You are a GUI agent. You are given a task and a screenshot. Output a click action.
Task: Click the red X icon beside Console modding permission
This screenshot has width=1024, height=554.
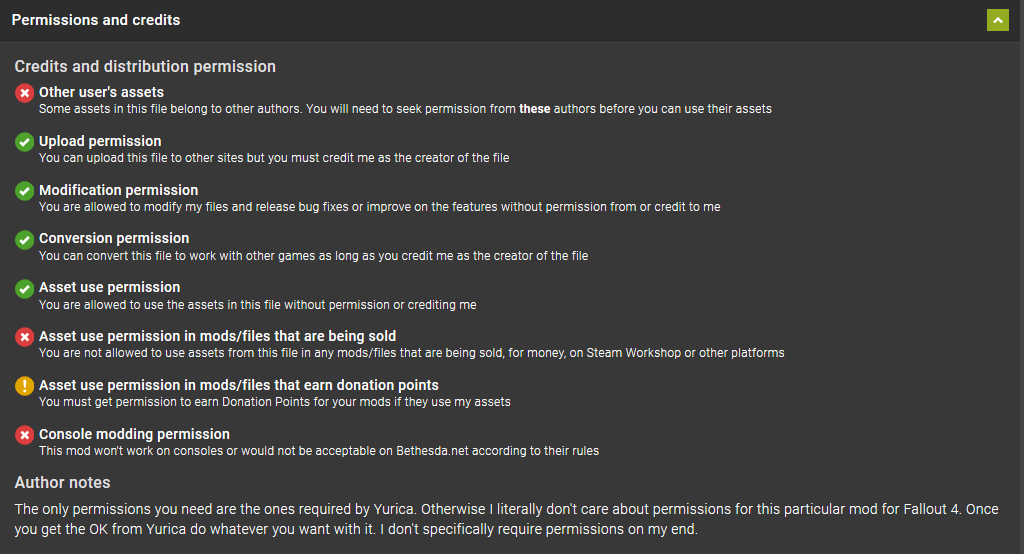point(25,435)
